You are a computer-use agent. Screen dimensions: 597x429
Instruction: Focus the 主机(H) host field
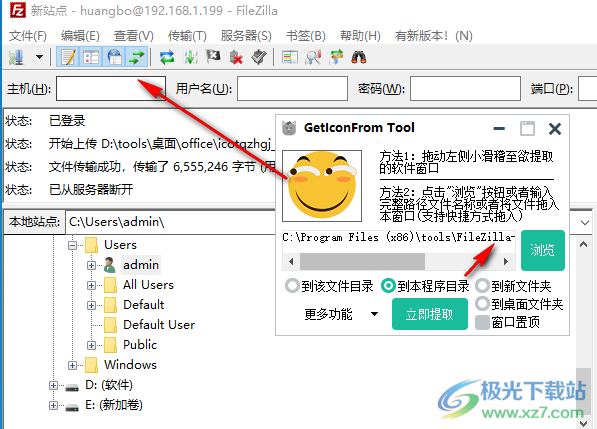point(111,88)
